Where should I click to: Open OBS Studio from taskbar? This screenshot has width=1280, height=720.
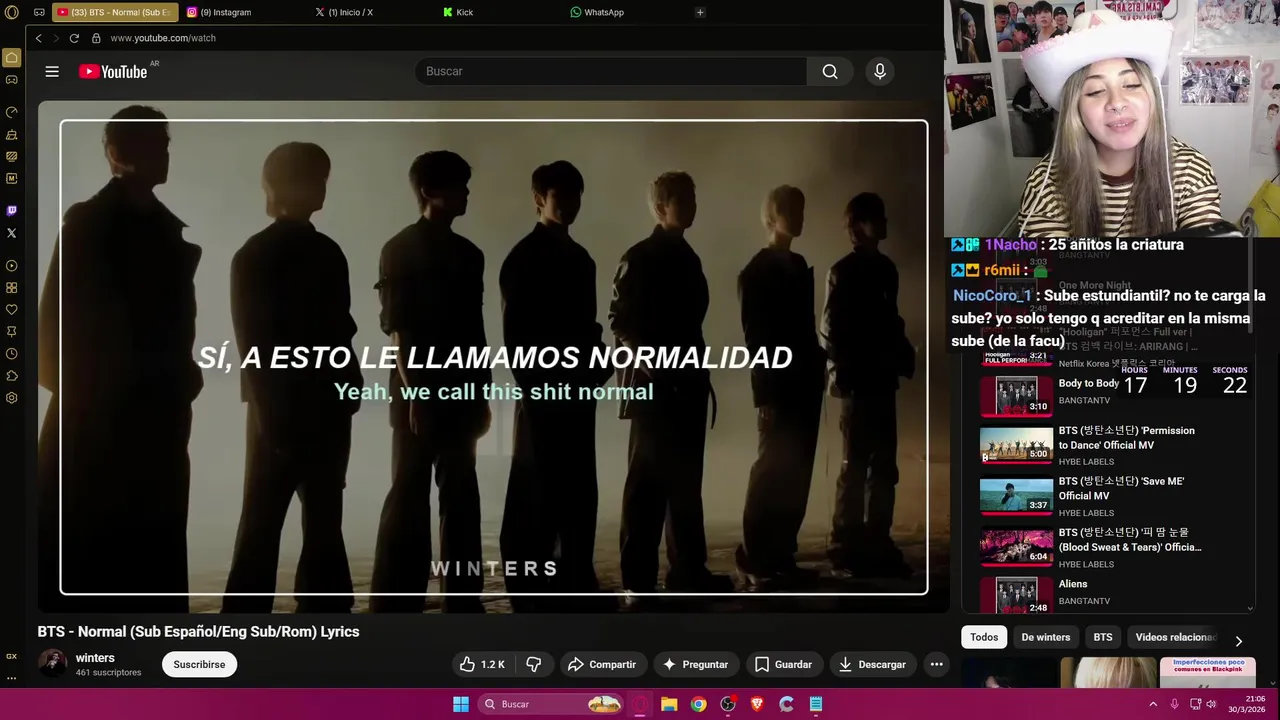point(728,704)
